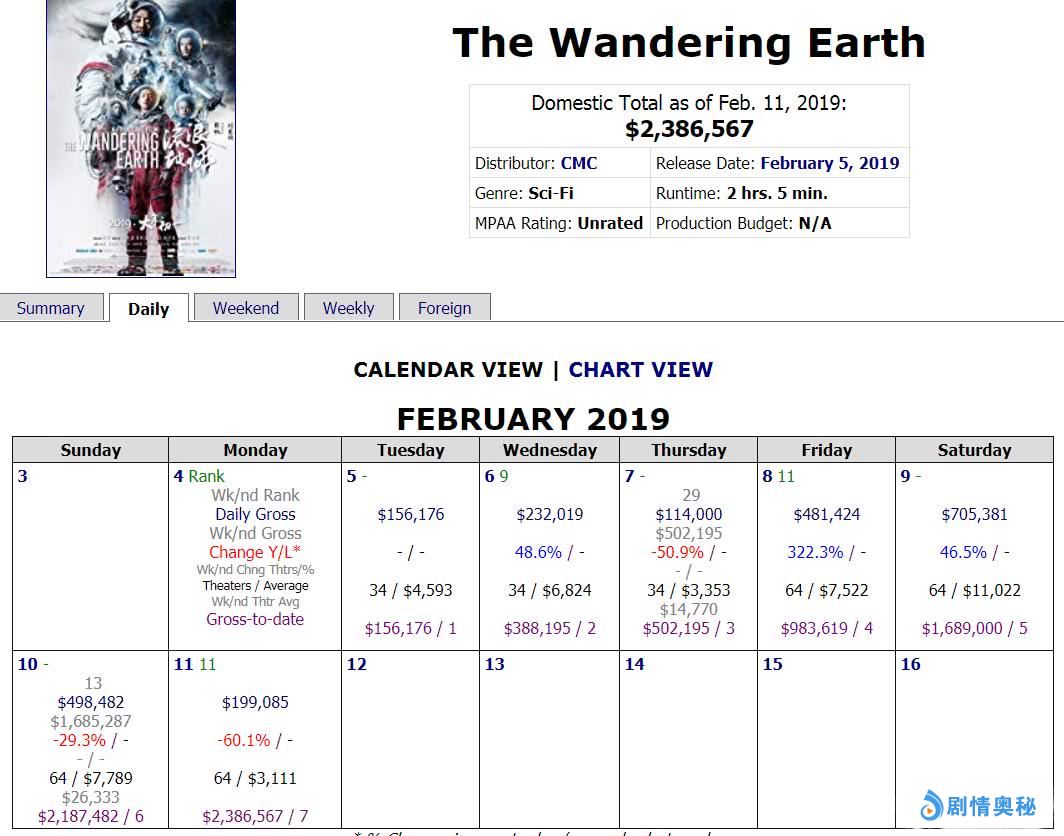Switch to the Summary tab
The image size is (1064, 836).
[x=50, y=308]
